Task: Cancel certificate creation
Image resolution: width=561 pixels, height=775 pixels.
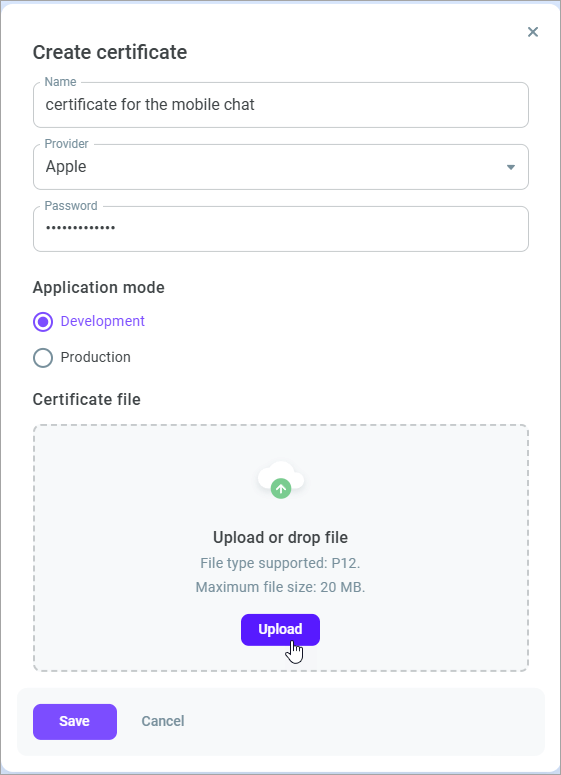Action: [x=163, y=722]
